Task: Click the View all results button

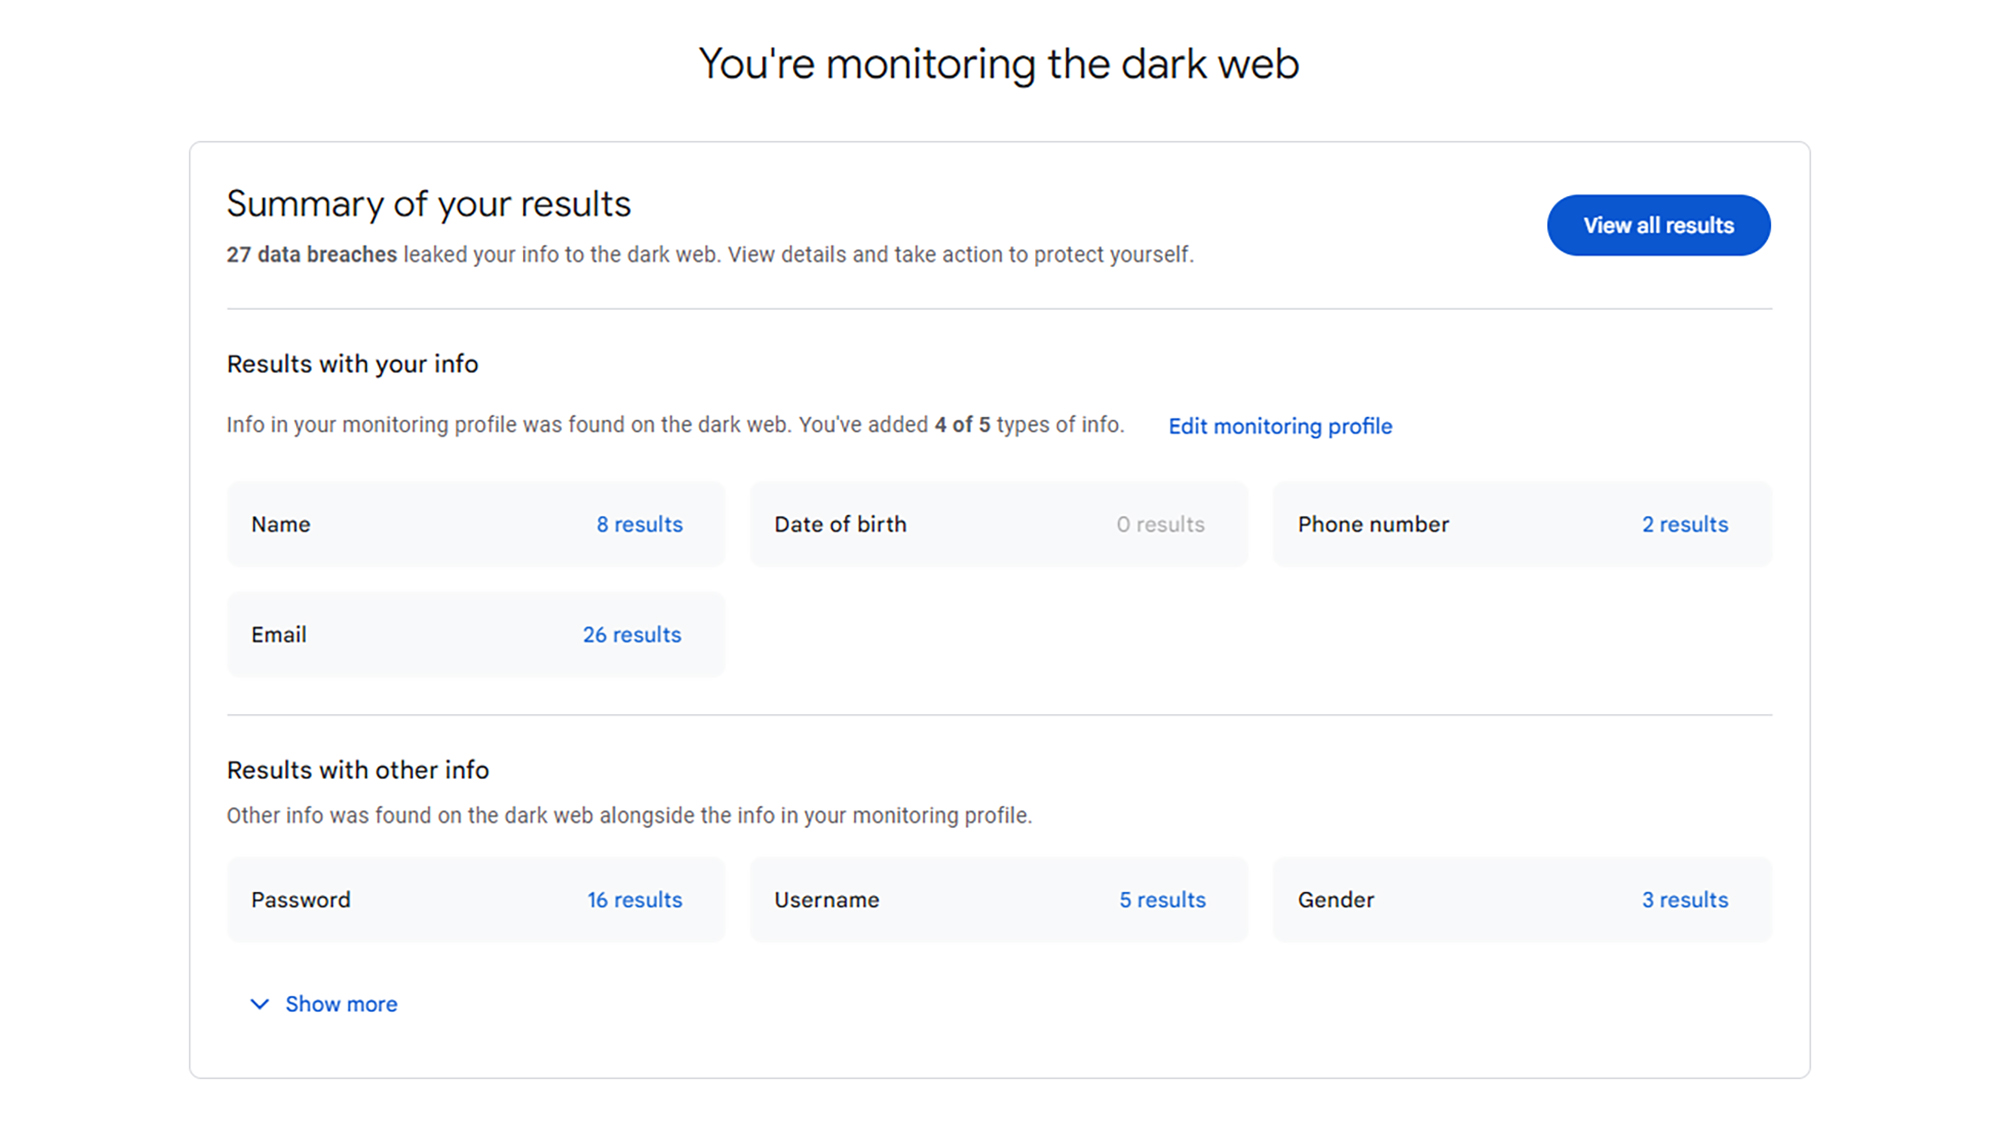Action: click(1658, 225)
